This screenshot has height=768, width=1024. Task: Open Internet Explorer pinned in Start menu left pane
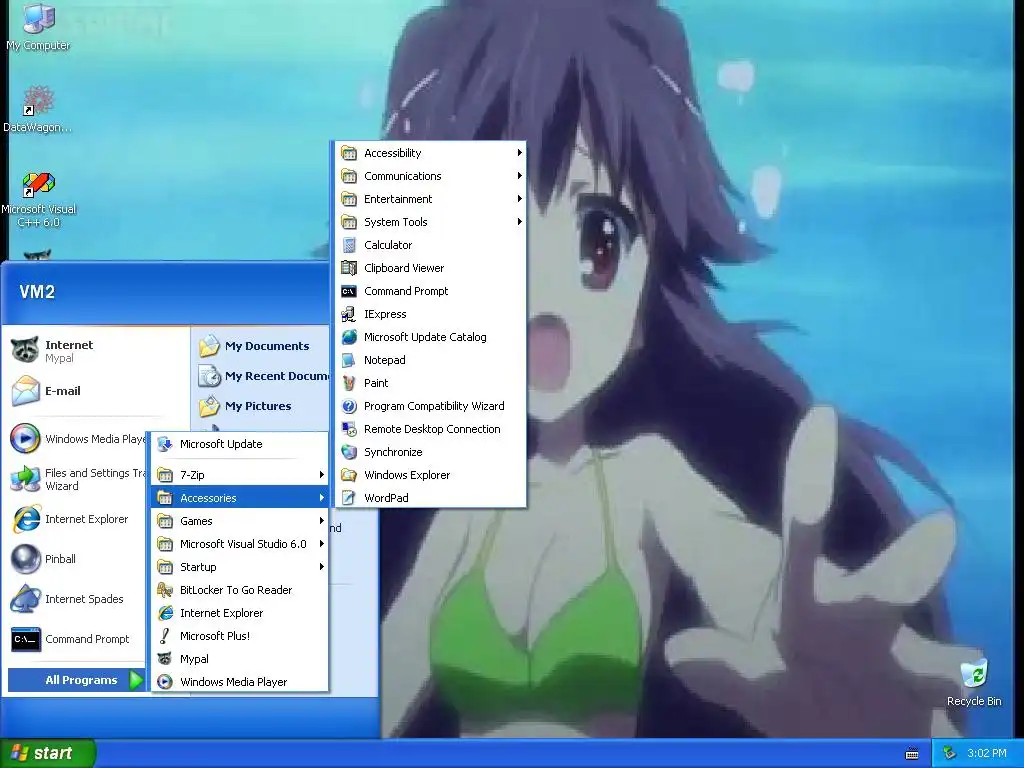[76, 519]
